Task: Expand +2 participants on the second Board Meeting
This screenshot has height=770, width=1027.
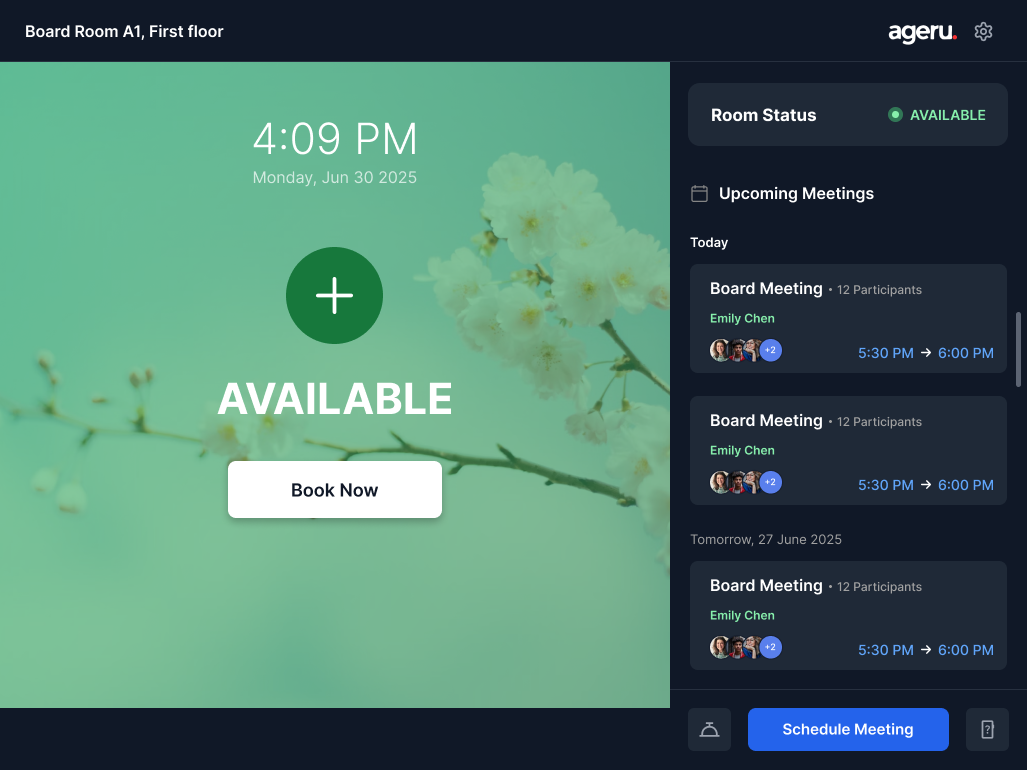Action: pyautogui.click(x=770, y=482)
